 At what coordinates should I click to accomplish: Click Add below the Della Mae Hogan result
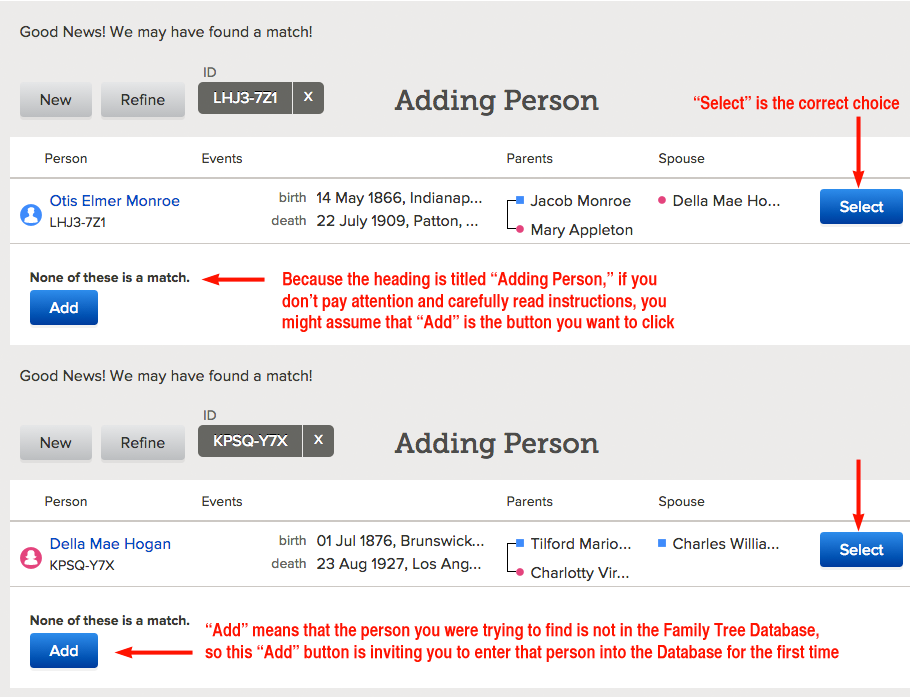[64, 651]
